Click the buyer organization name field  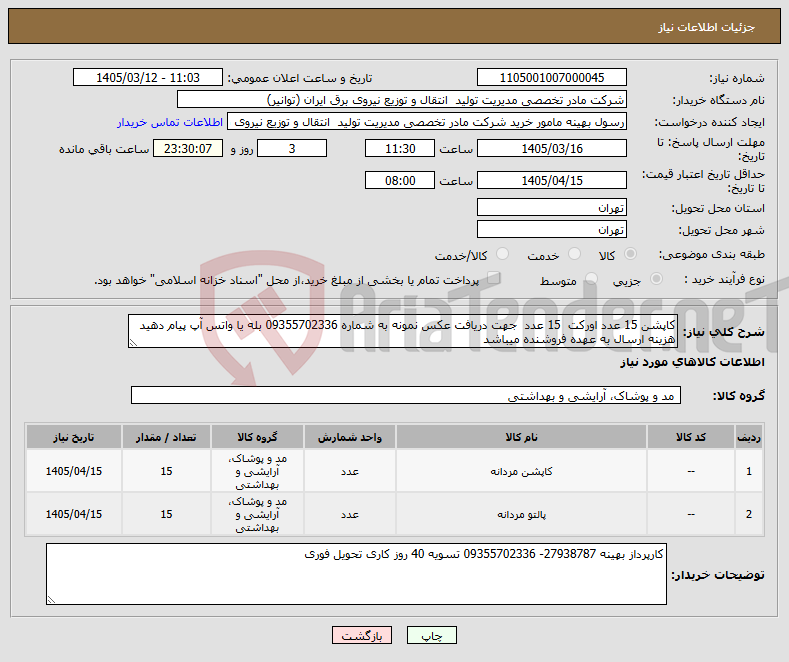(402, 100)
